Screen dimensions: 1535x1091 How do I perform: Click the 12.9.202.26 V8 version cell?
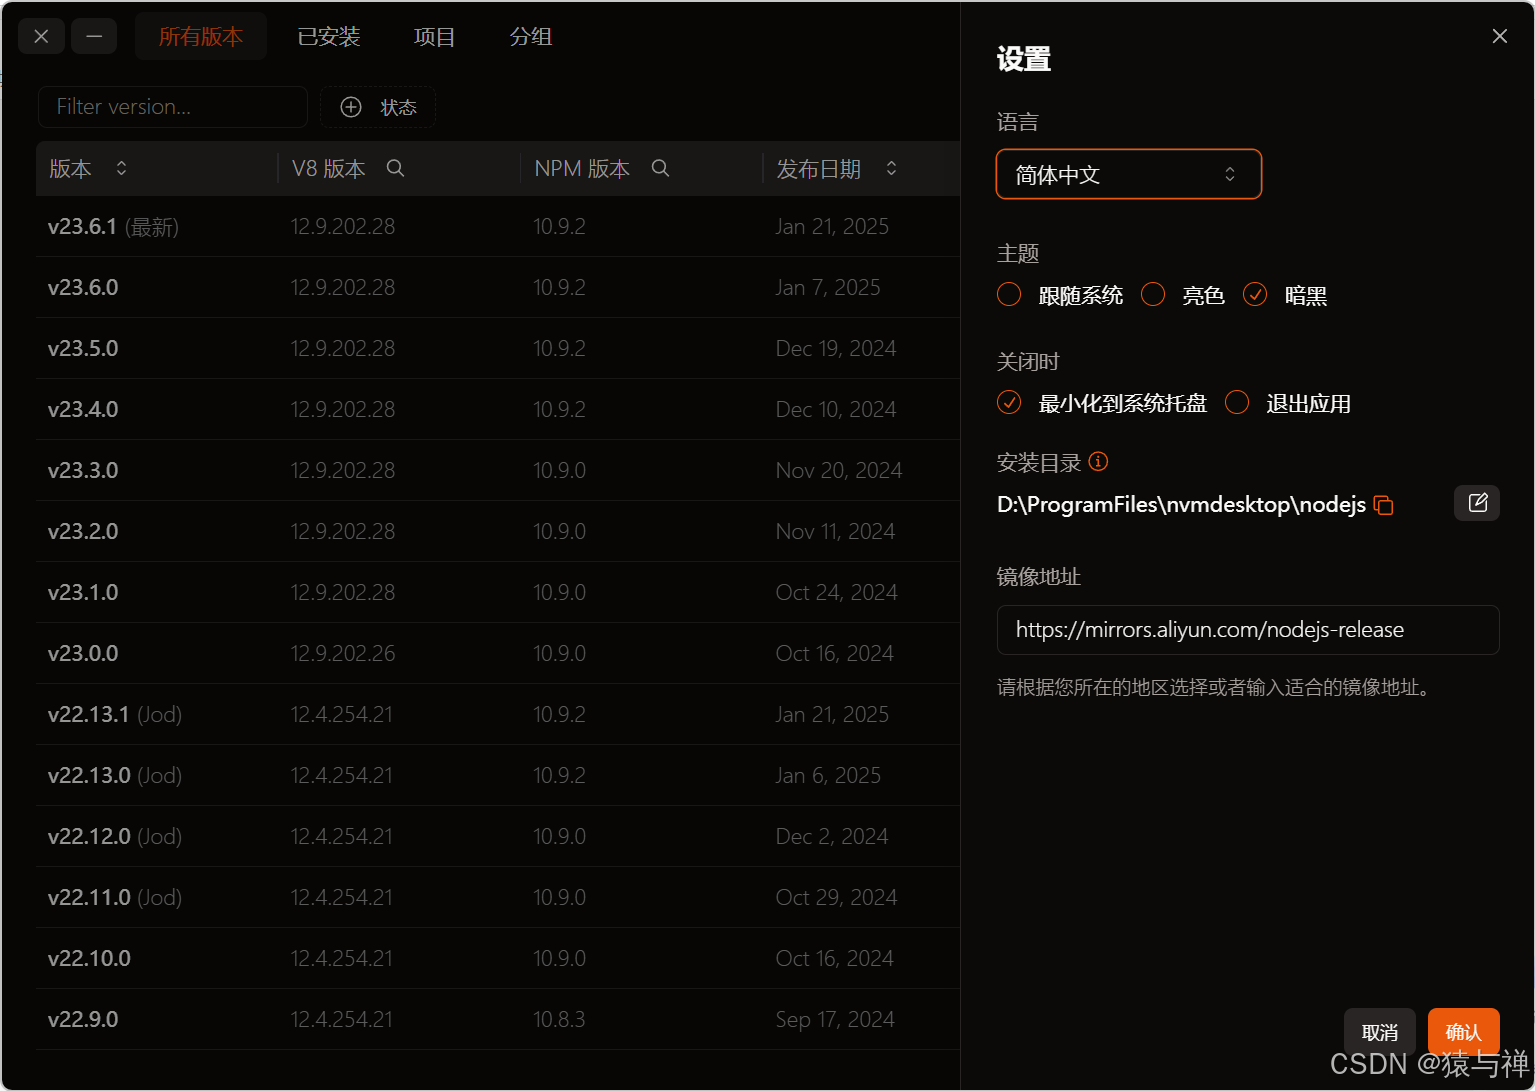click(343, 654)
